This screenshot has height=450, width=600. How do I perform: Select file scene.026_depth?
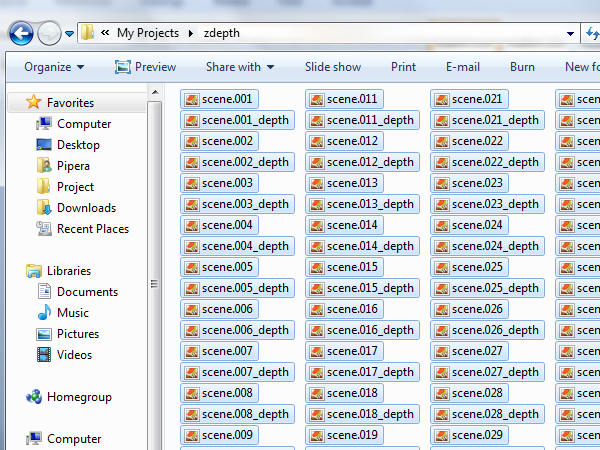point(488,330)
